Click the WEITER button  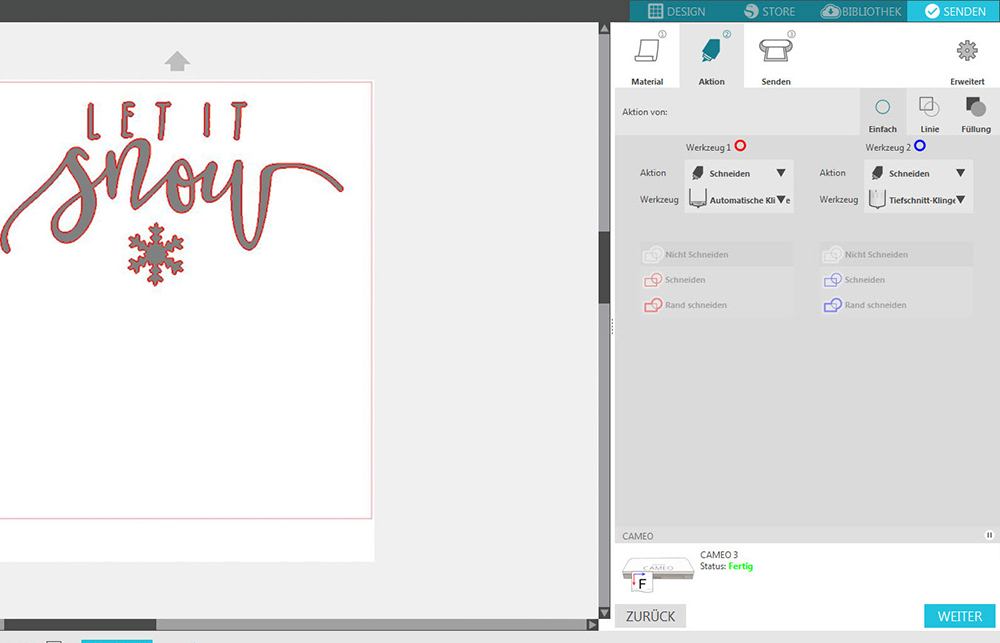pos(961,616)
